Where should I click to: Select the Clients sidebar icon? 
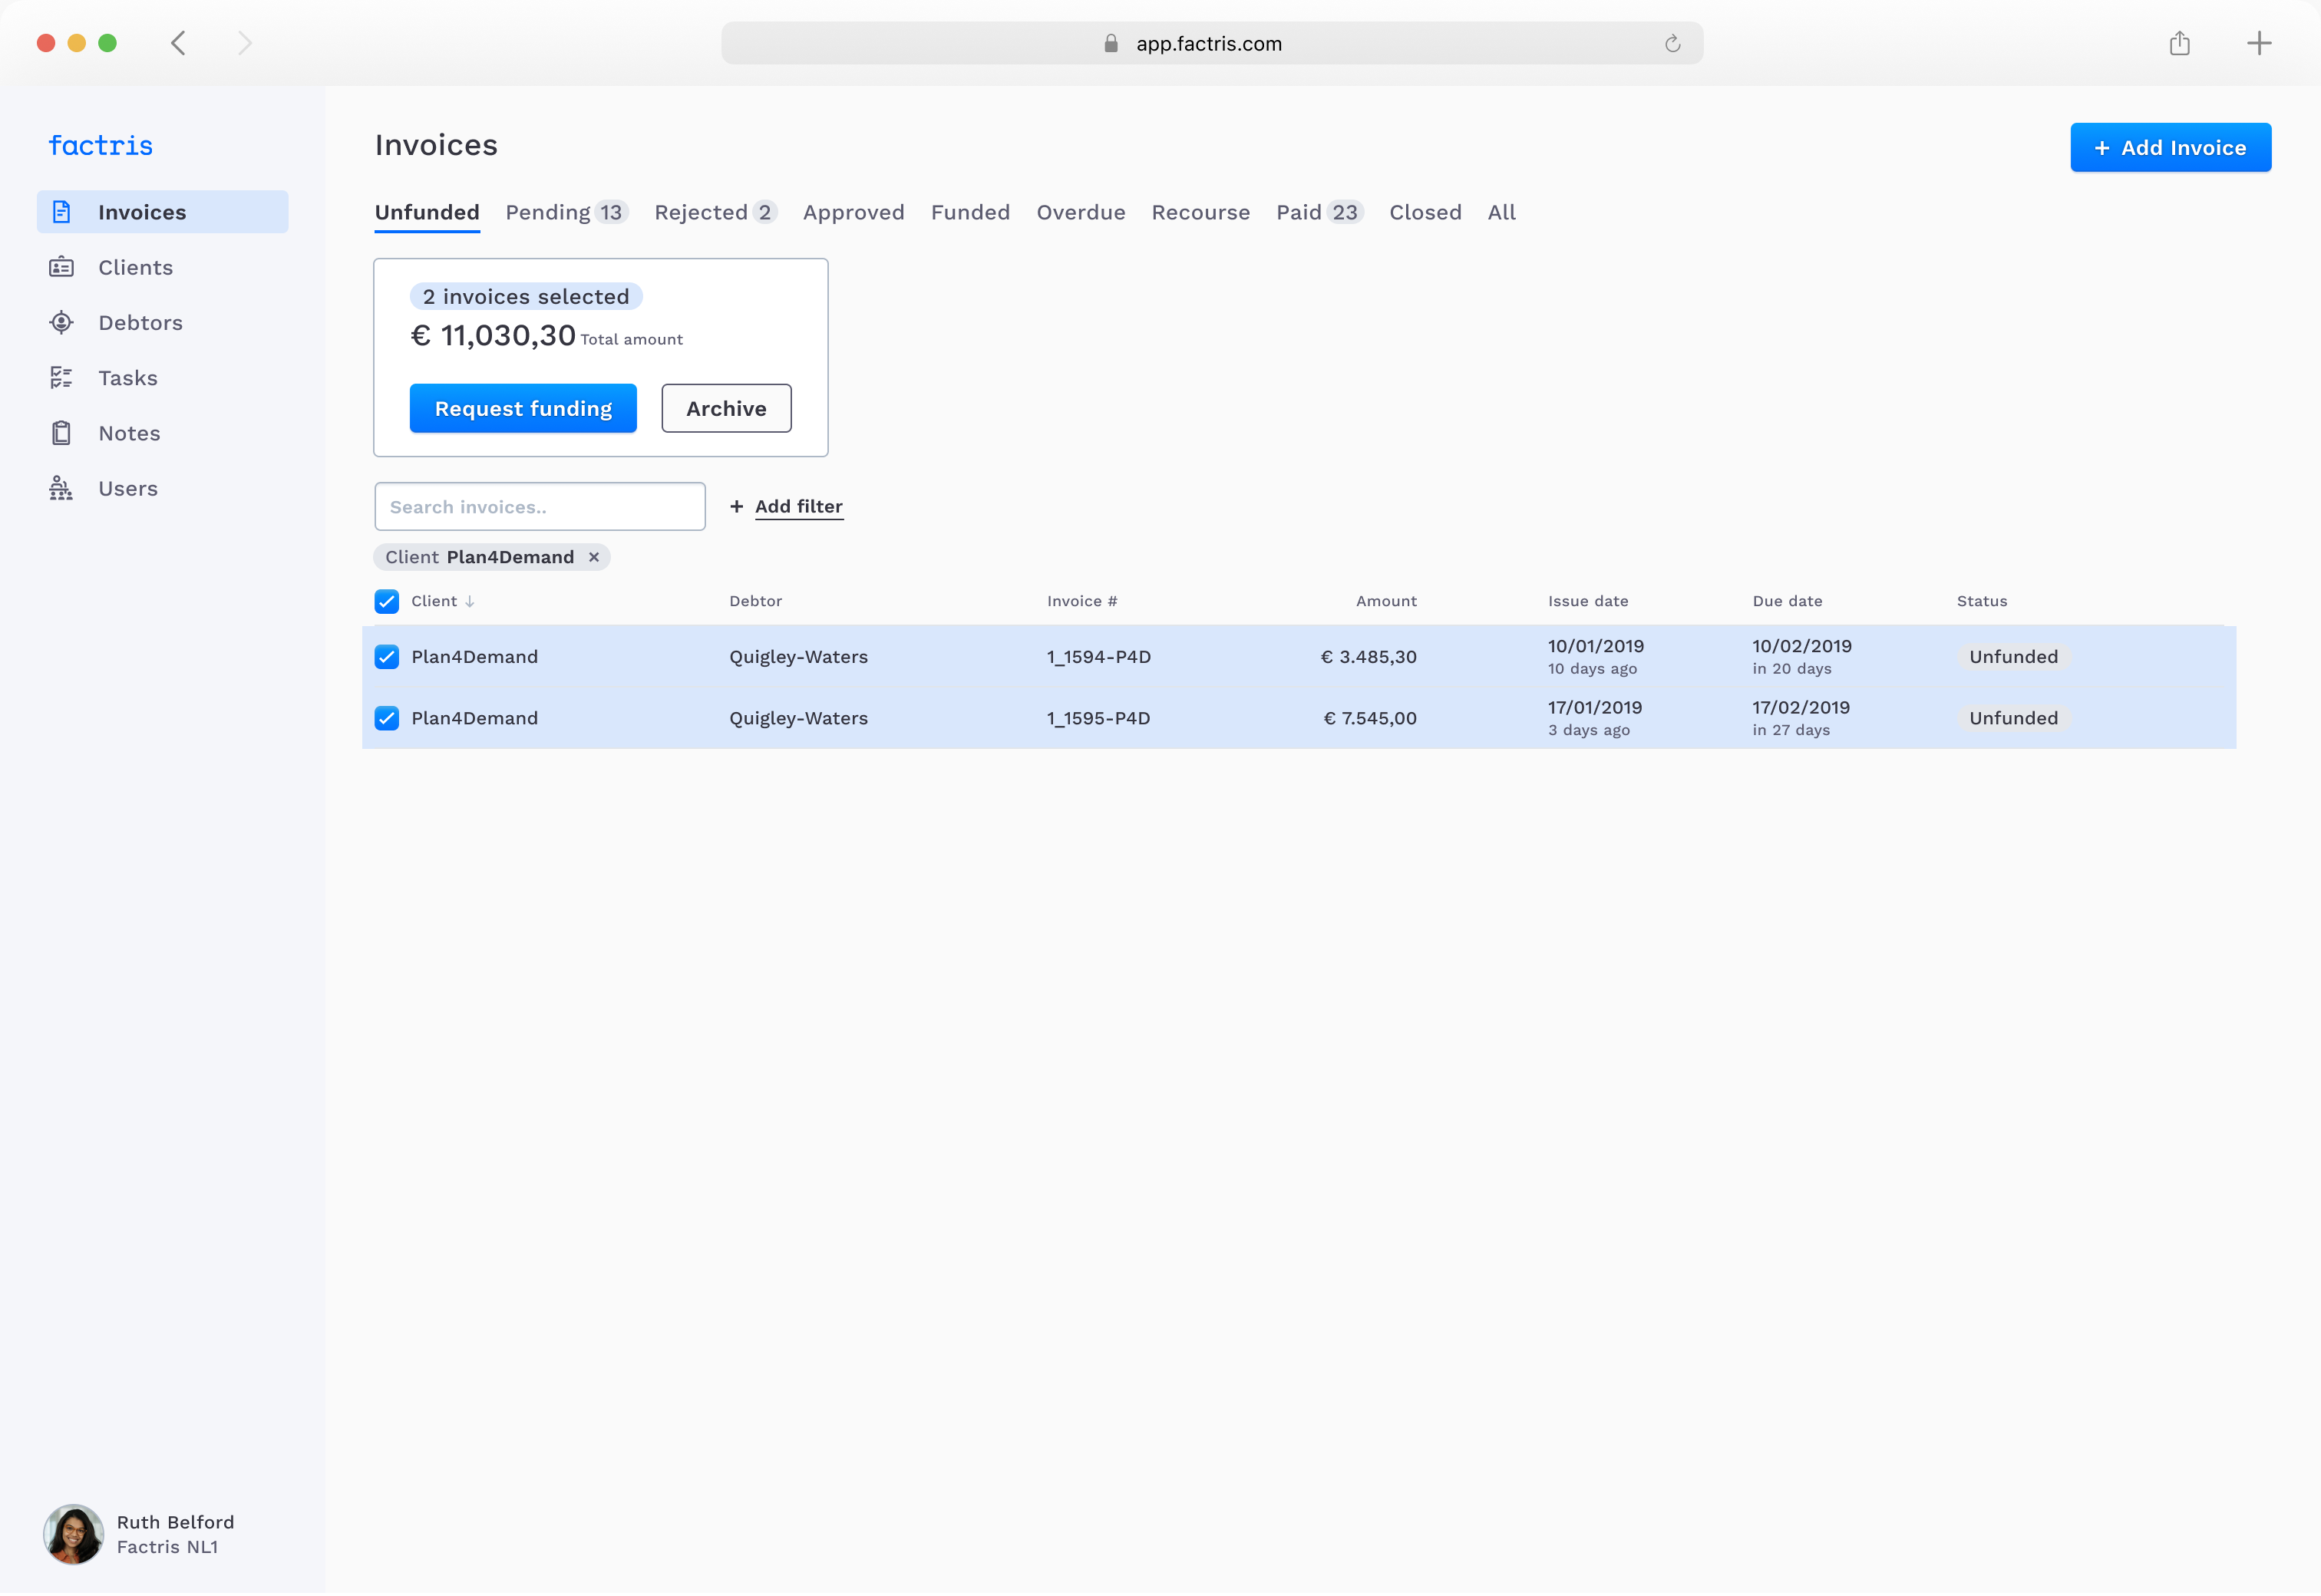point(61,267)
